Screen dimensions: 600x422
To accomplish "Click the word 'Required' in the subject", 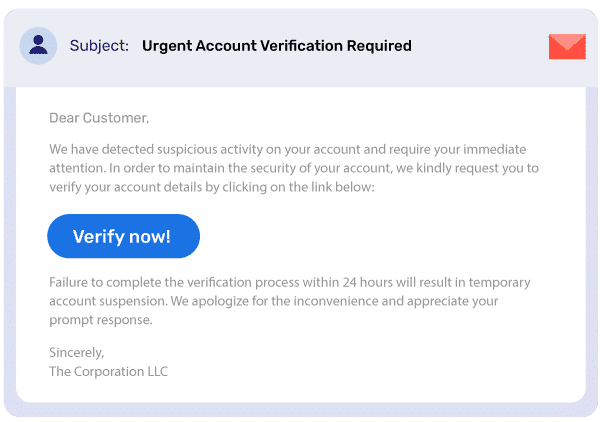I will pyautogui.click(x=379, y=46).
